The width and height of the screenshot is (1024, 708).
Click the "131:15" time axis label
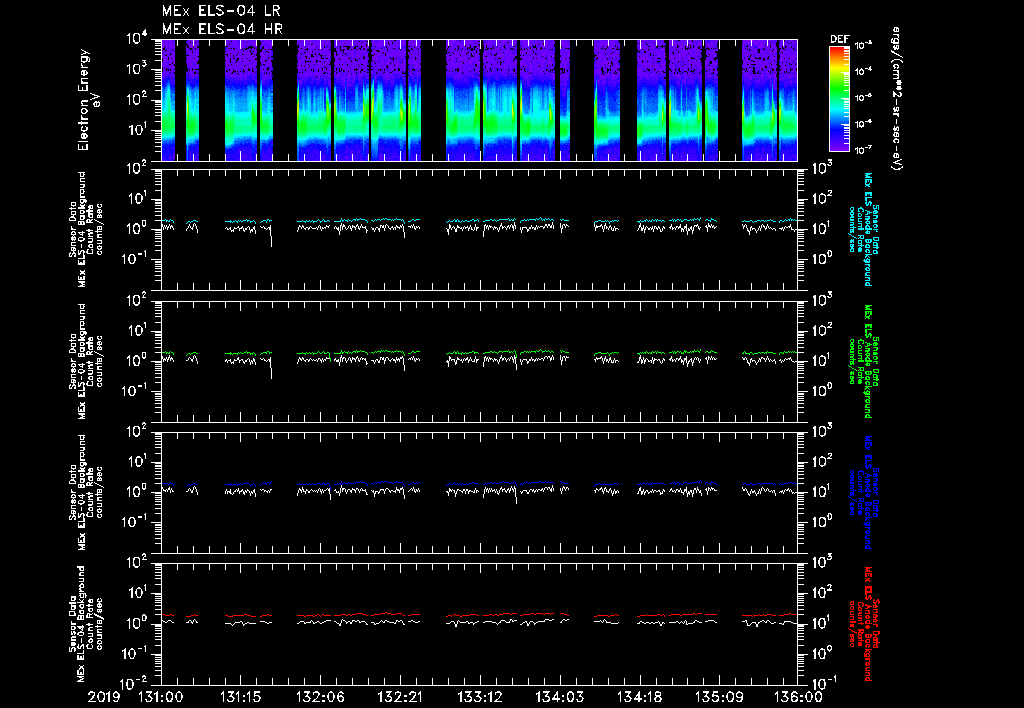coord(240,697)
